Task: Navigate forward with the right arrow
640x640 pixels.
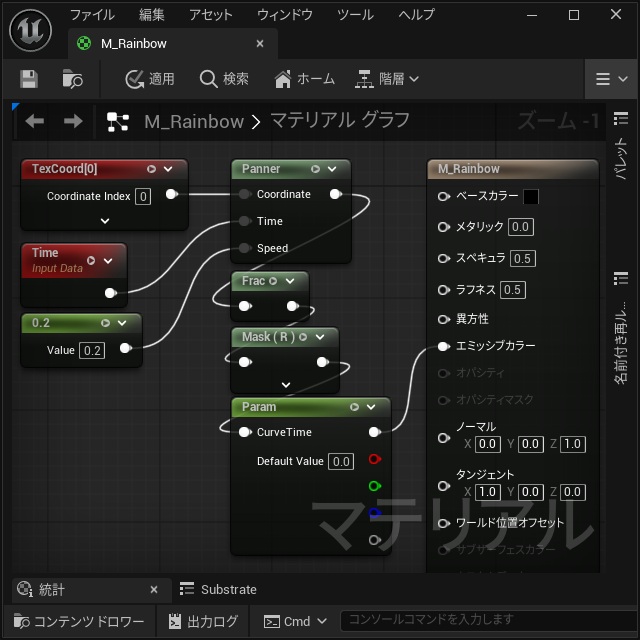Action: [73, 121]
